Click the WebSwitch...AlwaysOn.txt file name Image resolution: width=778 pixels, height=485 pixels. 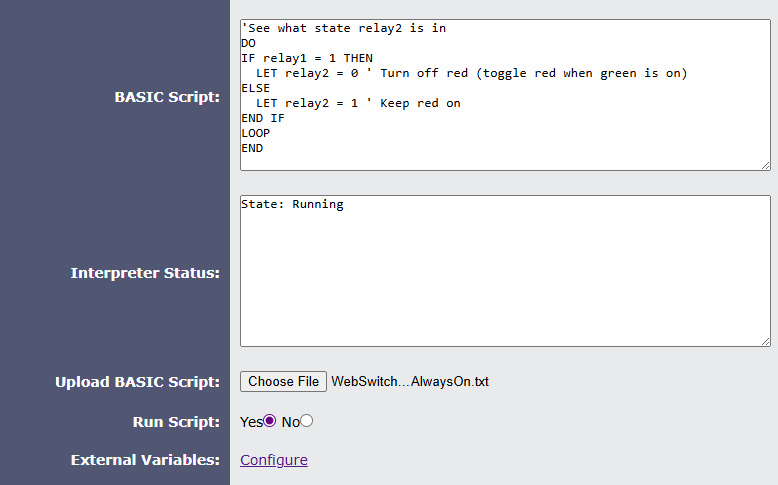410,381
